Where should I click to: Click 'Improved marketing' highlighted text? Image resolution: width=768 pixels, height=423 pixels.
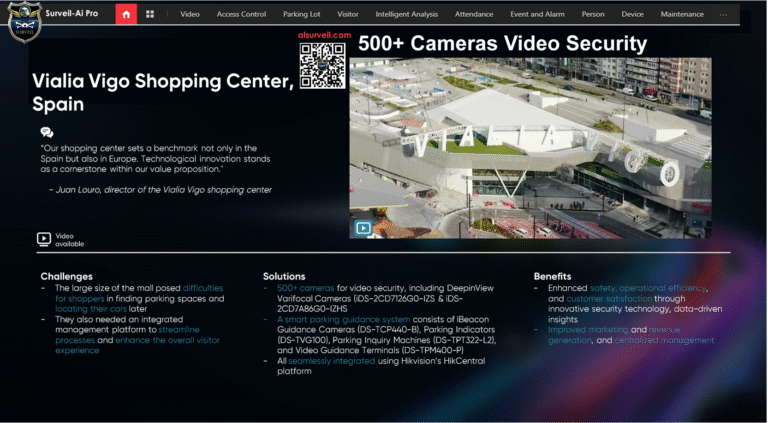point(588,329)
